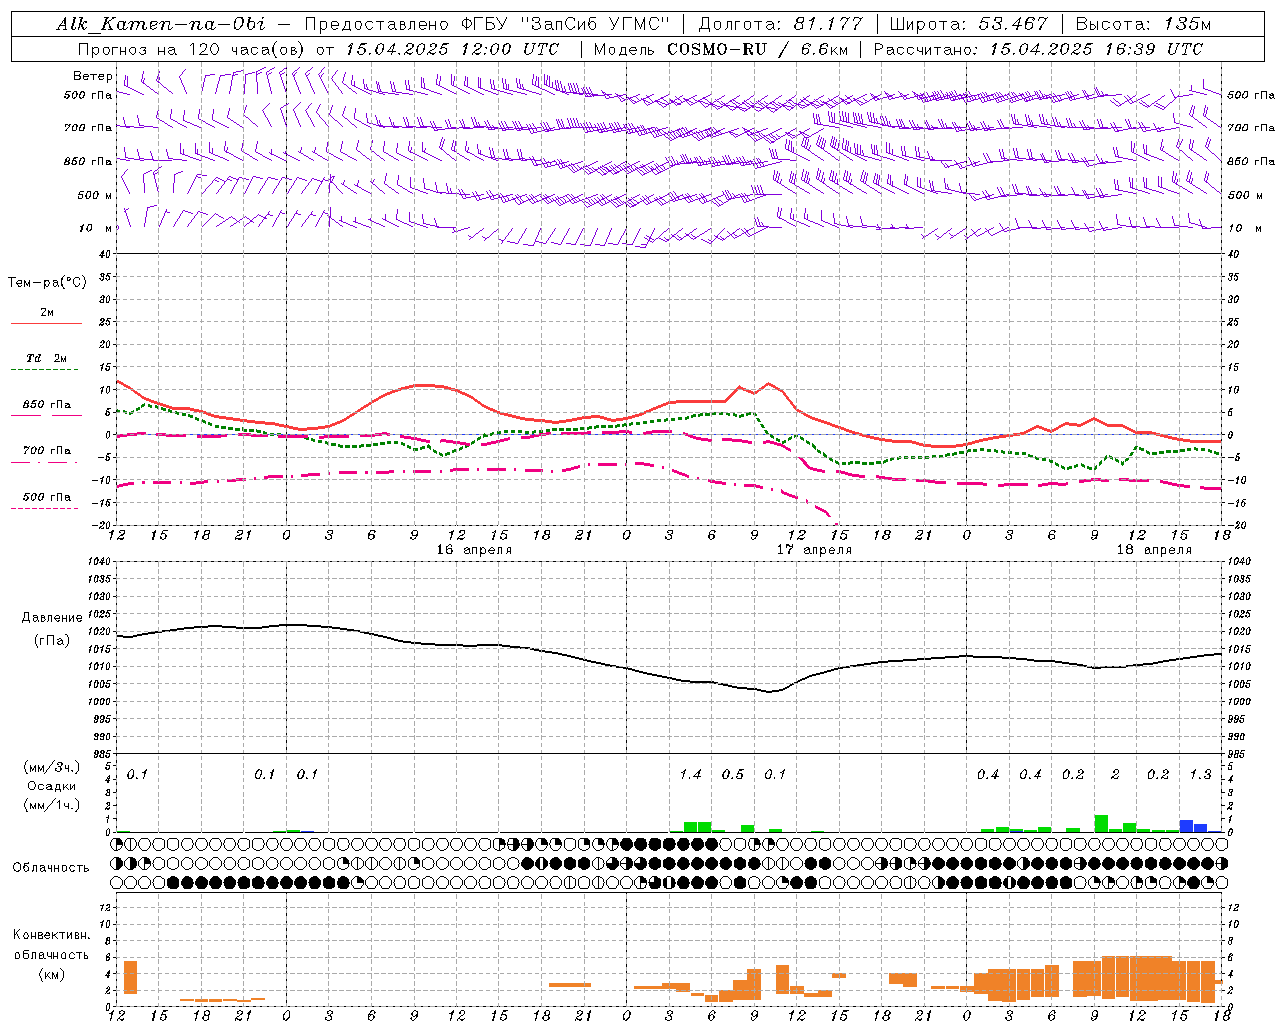The width and height of the screenshot is (1280, 1024).
Task: Click the Давление pressure chart label
Action: pyautogui.click(x=51, y=618)
